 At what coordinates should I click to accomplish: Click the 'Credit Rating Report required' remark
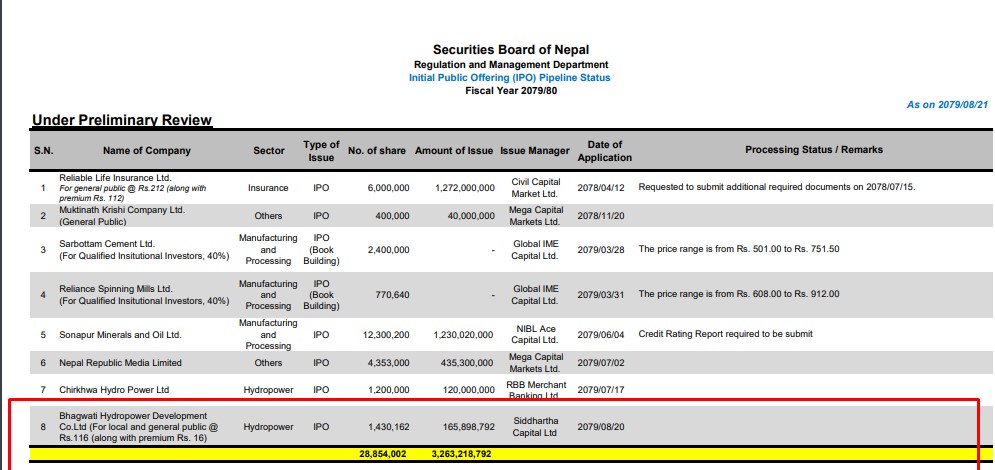pyautogui.click(x=725, y=334)
